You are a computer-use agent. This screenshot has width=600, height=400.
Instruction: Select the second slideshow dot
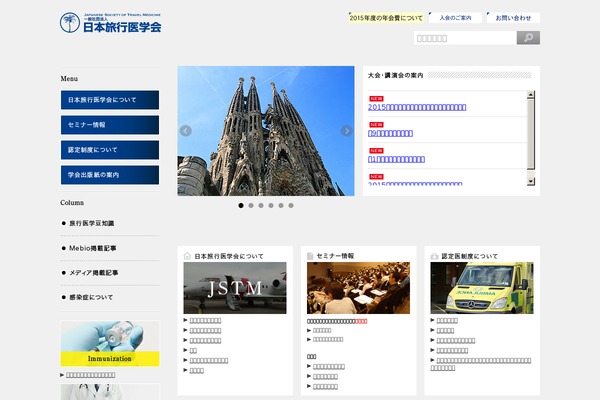[251, 206]
